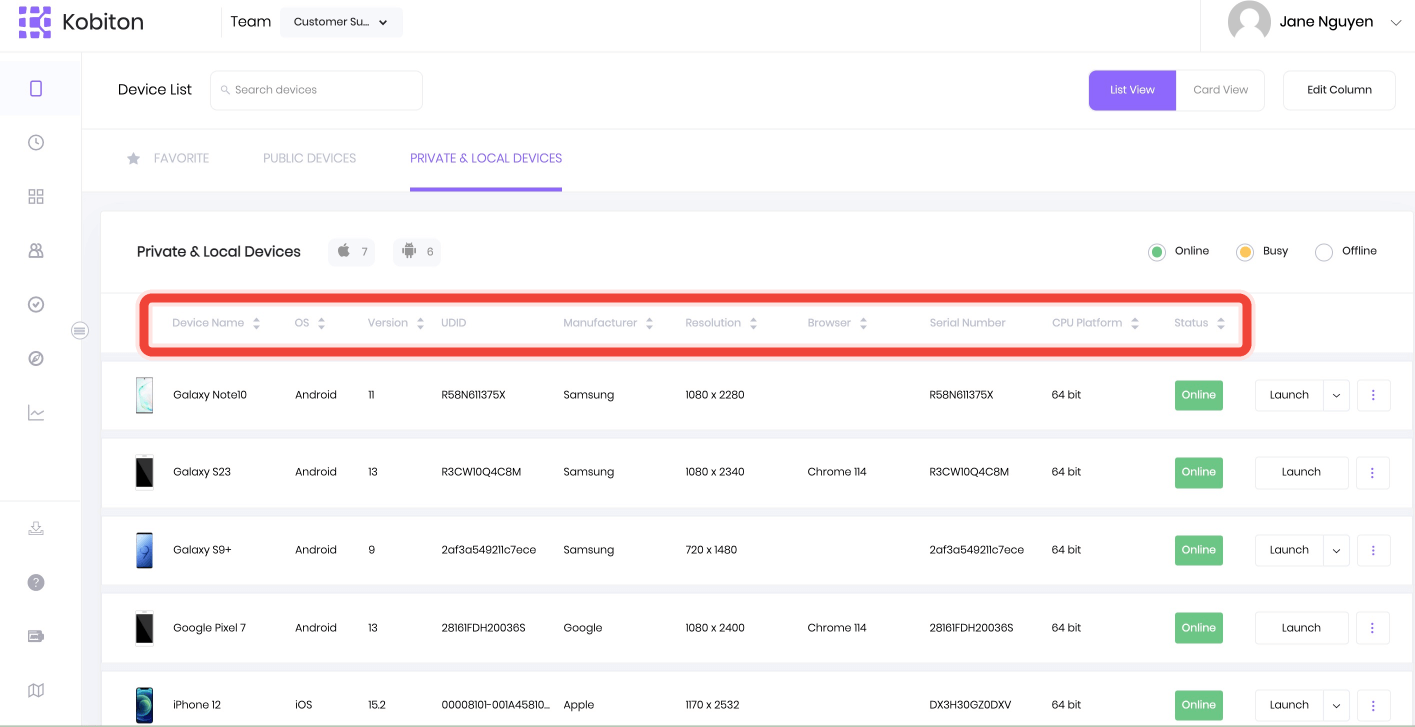Open more options for Galaxy S9+

[x=1373, y=550]
